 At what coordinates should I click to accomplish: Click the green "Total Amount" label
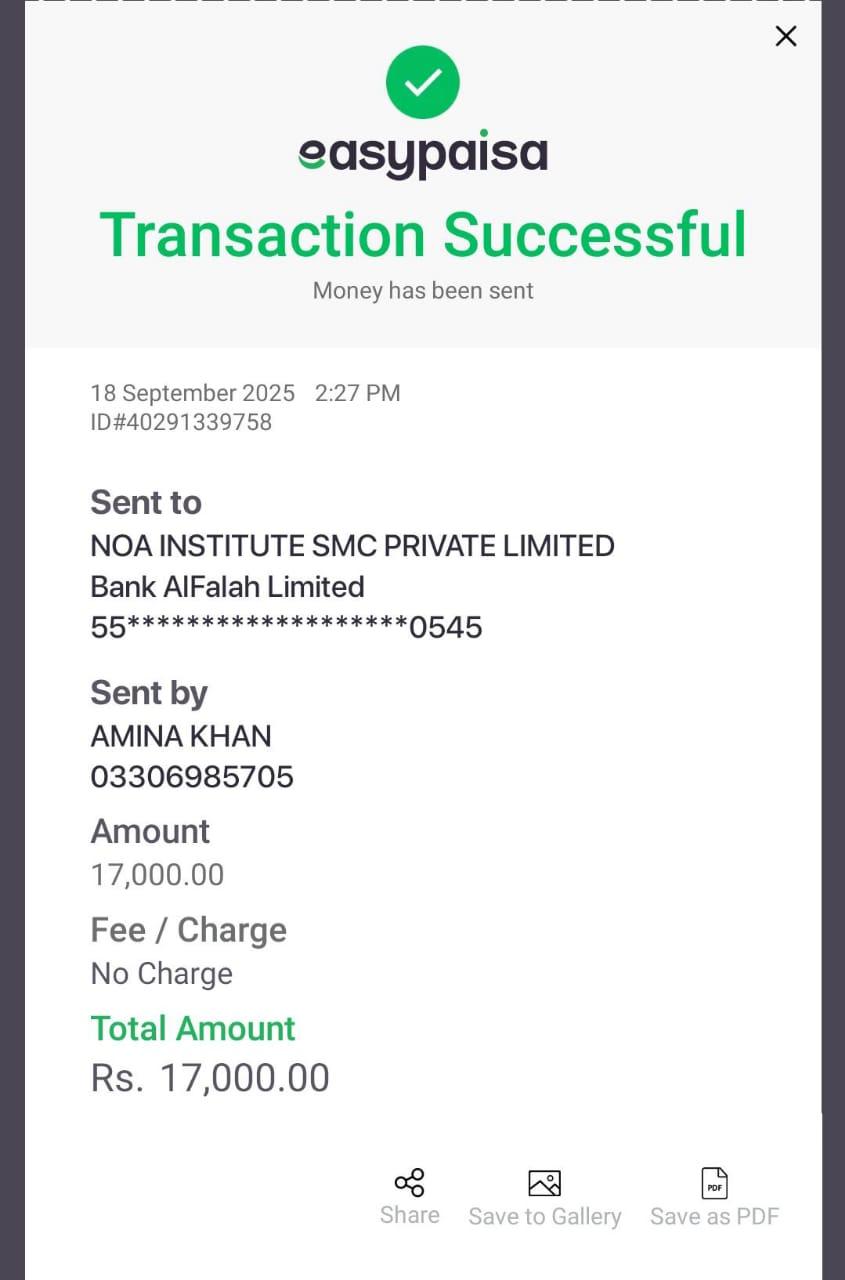click(193, 1028)
